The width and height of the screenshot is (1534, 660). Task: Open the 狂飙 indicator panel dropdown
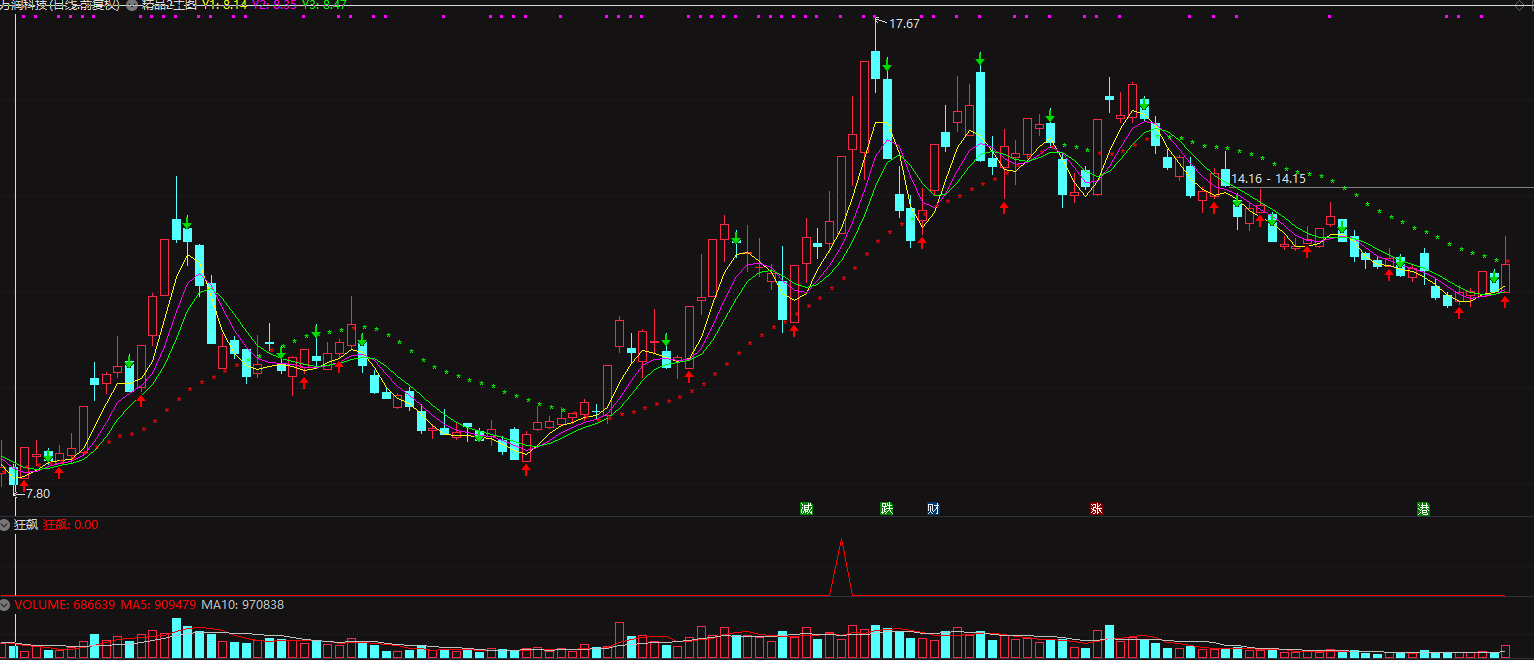[5, 524]
